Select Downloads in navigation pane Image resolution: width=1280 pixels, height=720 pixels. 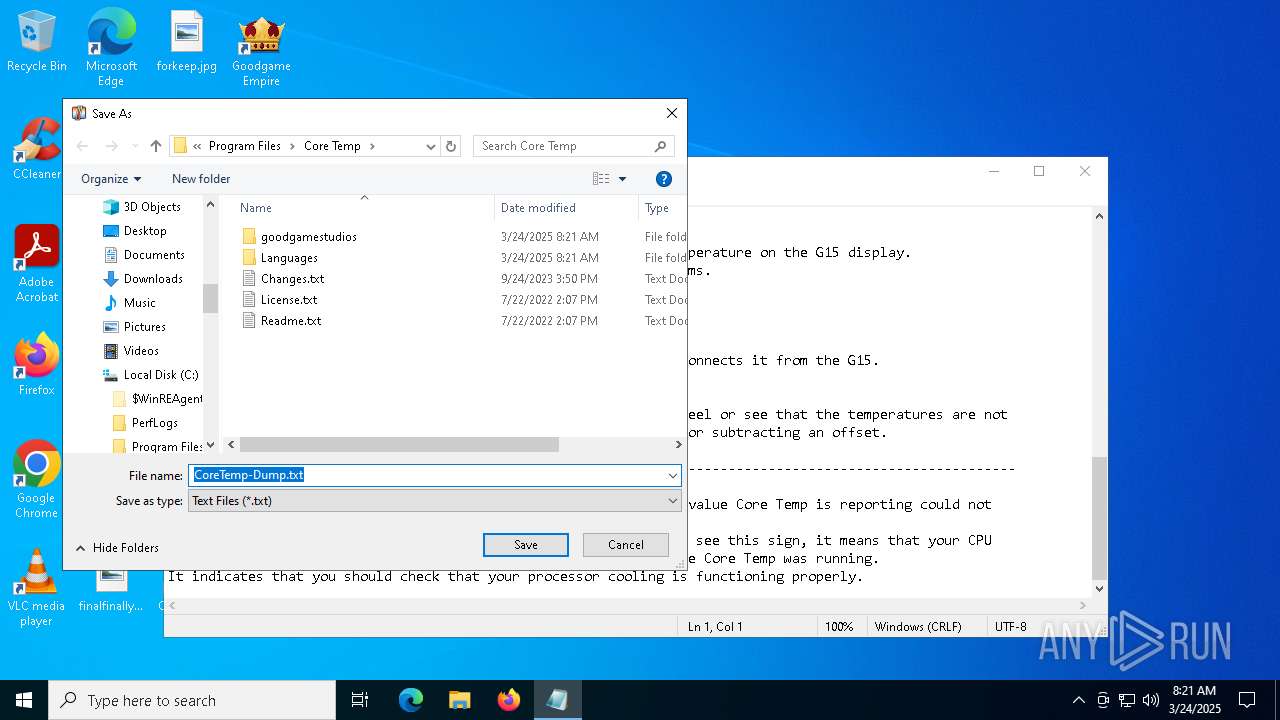143,279
